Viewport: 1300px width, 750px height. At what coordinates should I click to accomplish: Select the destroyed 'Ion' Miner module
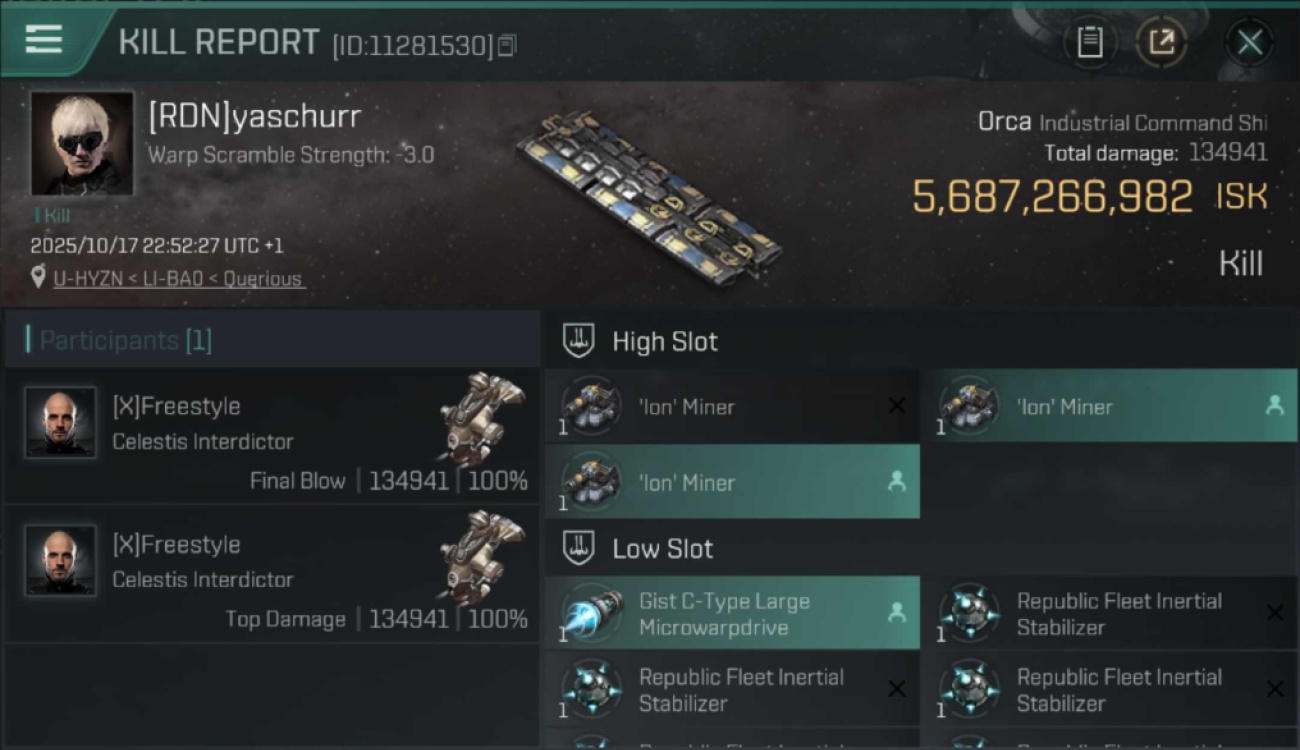click(732, 407)
